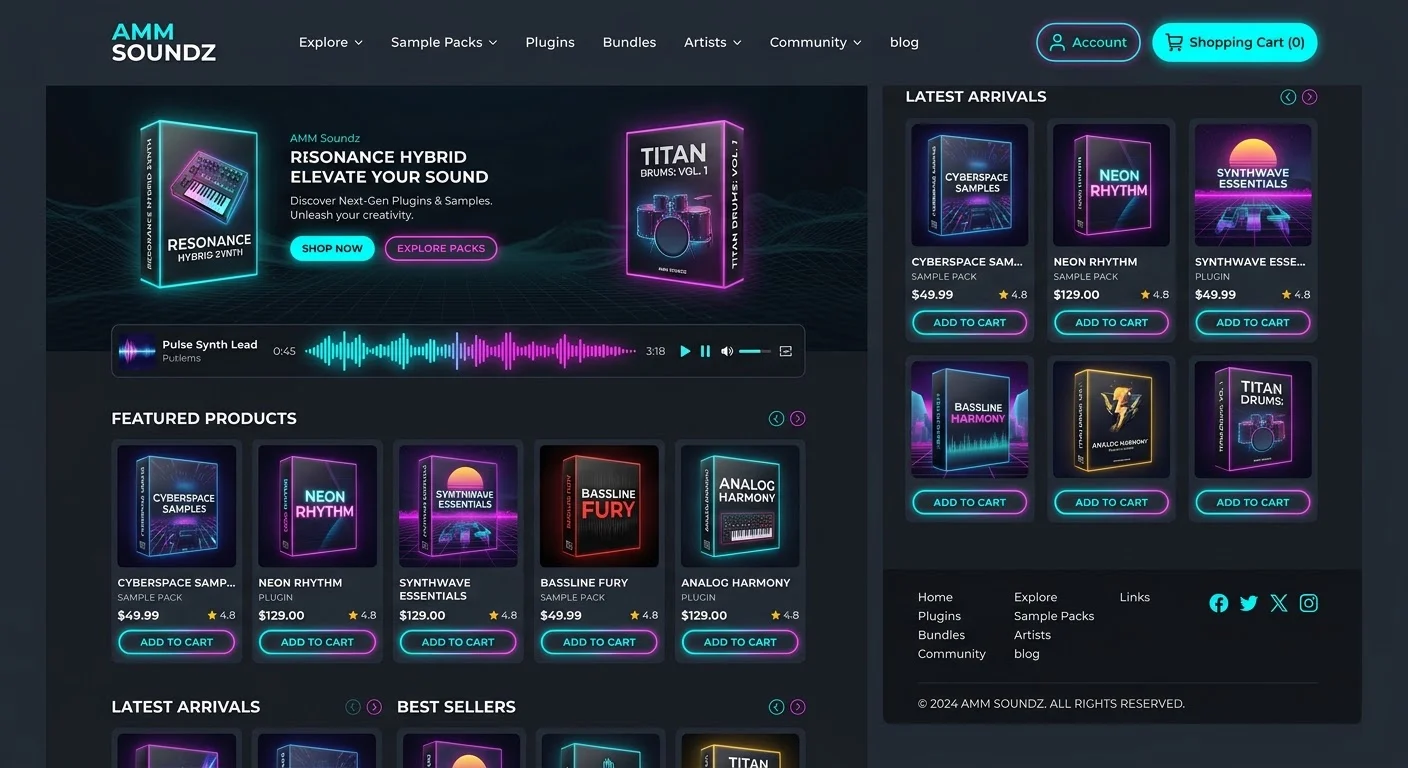This screenshot has height=768, width=1408.
Task: Open the Instagram icon
Action: pos(1309,603)
